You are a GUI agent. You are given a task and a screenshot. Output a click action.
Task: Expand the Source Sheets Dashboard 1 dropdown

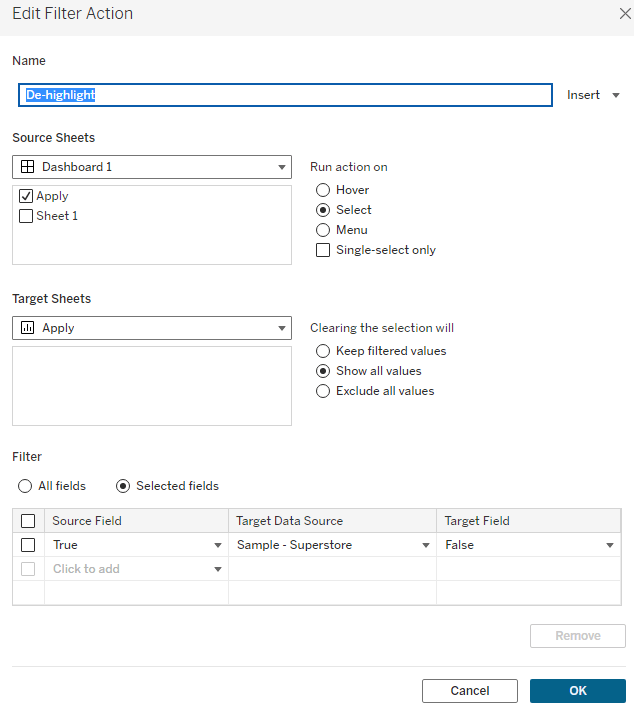(152, 167)
